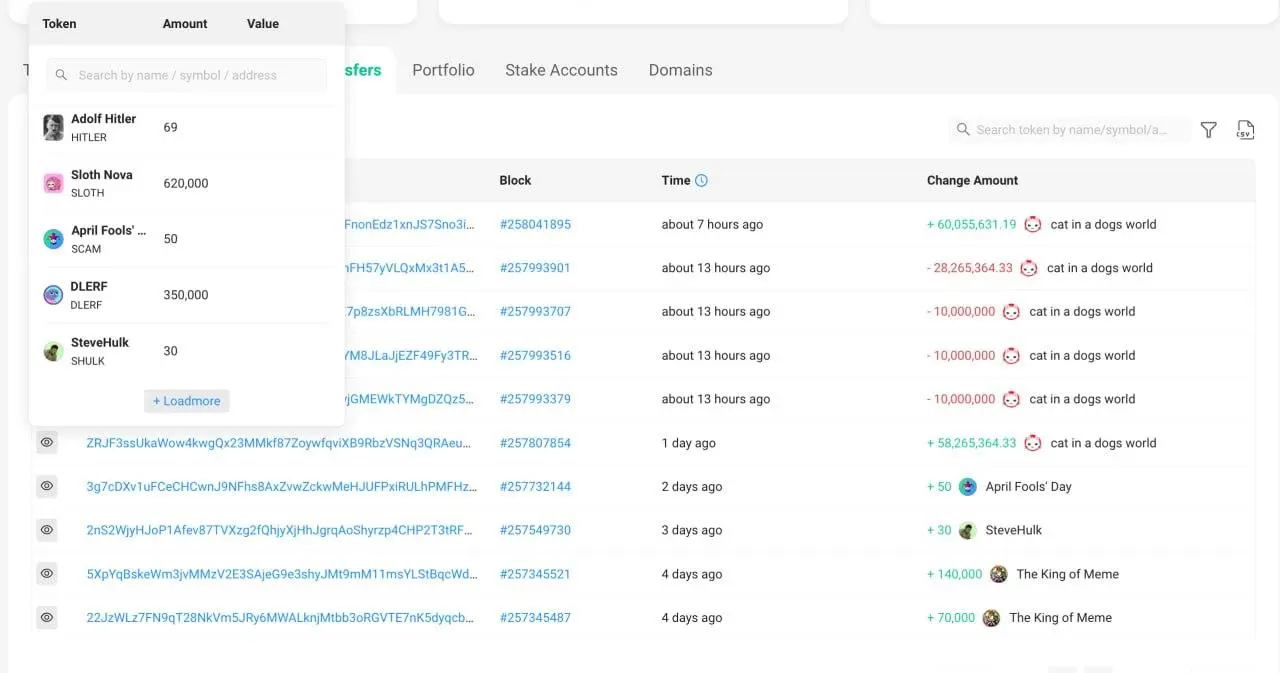Image resolution: width=1280 pixels, height=673 pixels.
Task: Export transfers with the CSV icon
Action: tap(1245, 130)
